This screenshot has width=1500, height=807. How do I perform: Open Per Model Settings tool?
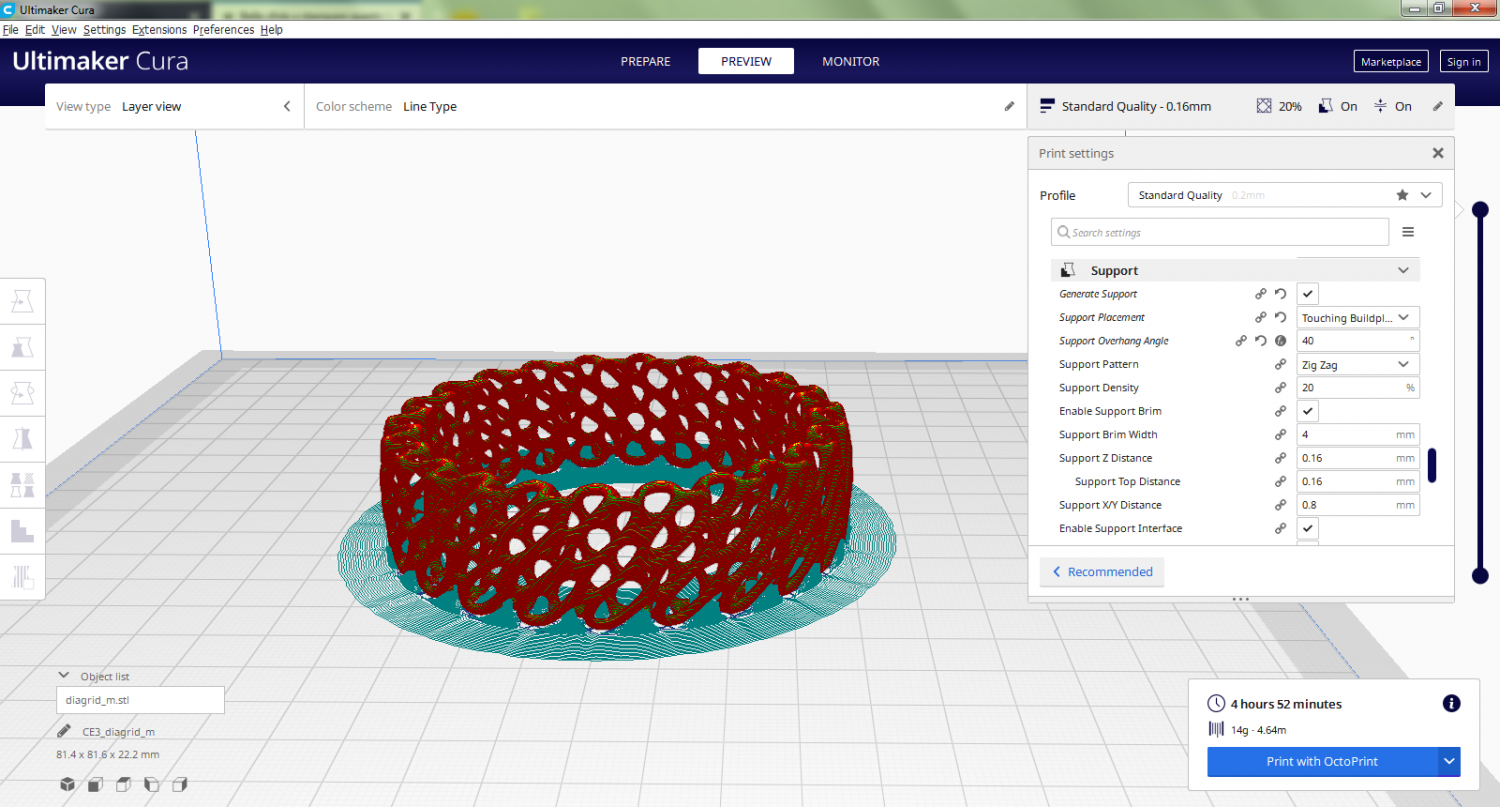(22, 485)
